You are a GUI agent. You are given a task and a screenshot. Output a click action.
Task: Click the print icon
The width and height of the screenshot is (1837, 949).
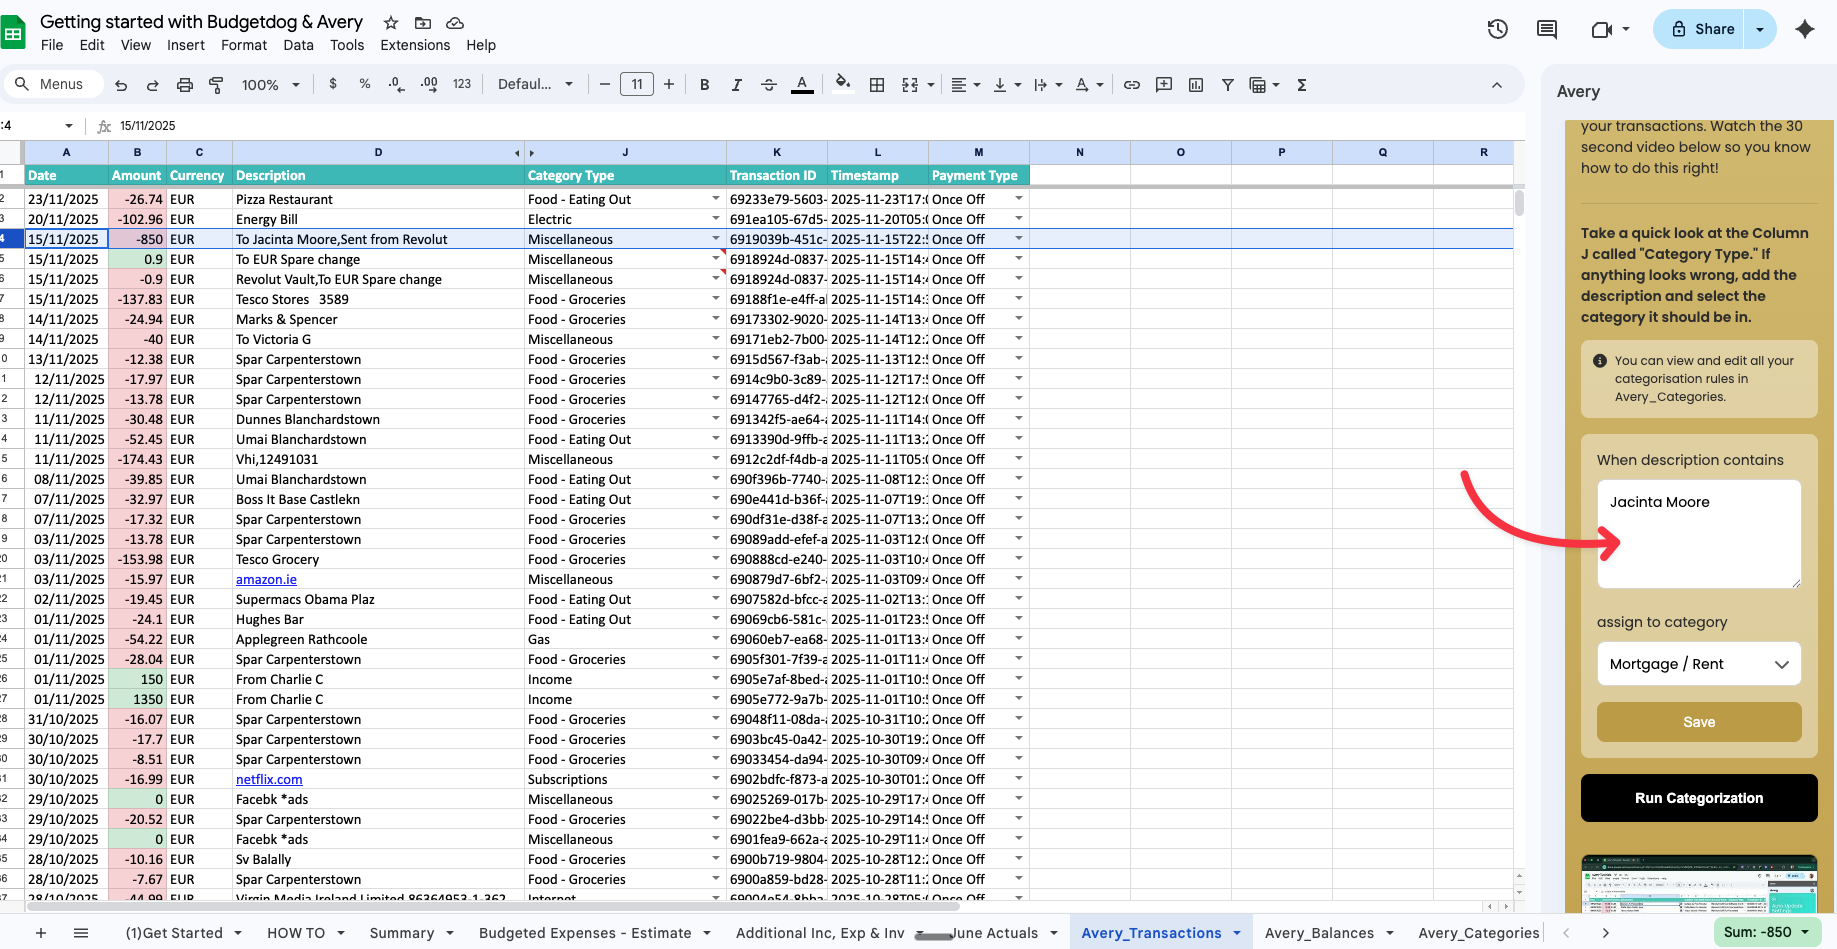[x=184, y=85]
